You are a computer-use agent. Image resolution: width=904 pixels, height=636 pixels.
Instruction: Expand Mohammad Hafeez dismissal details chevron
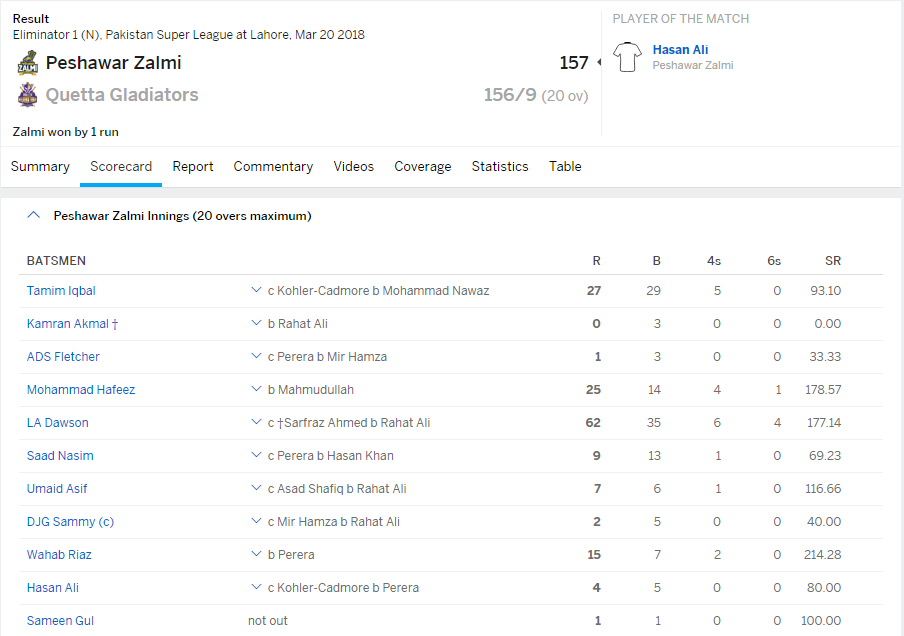click(x=256, y=390)
